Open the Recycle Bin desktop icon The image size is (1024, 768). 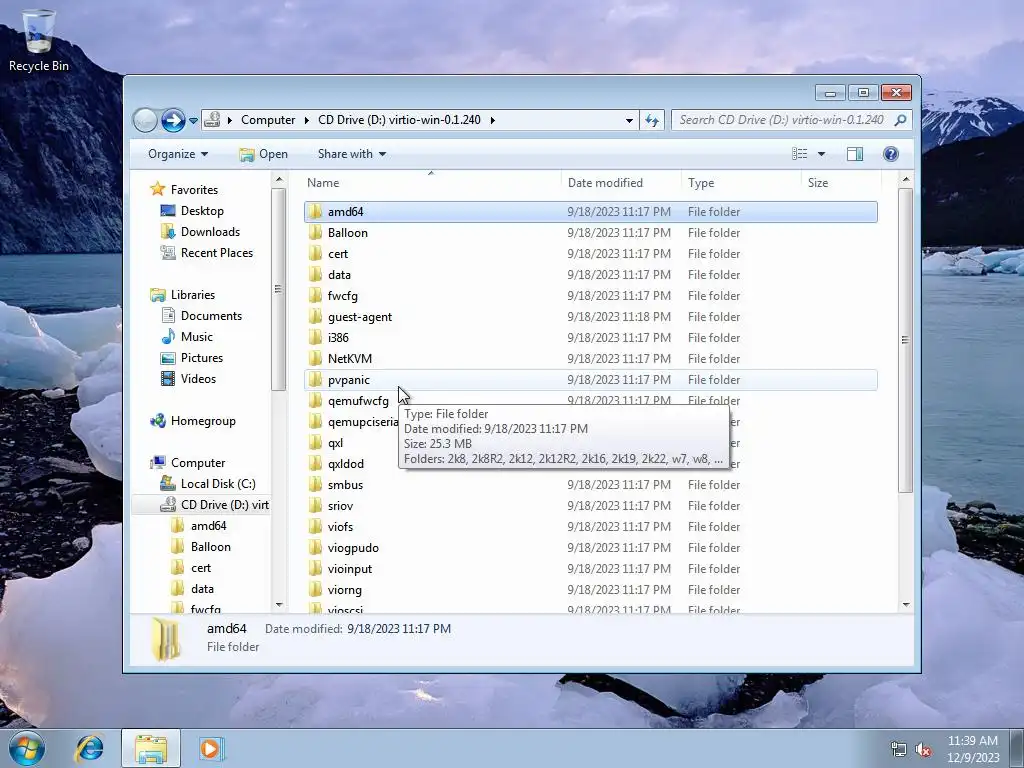pos(39,40)
